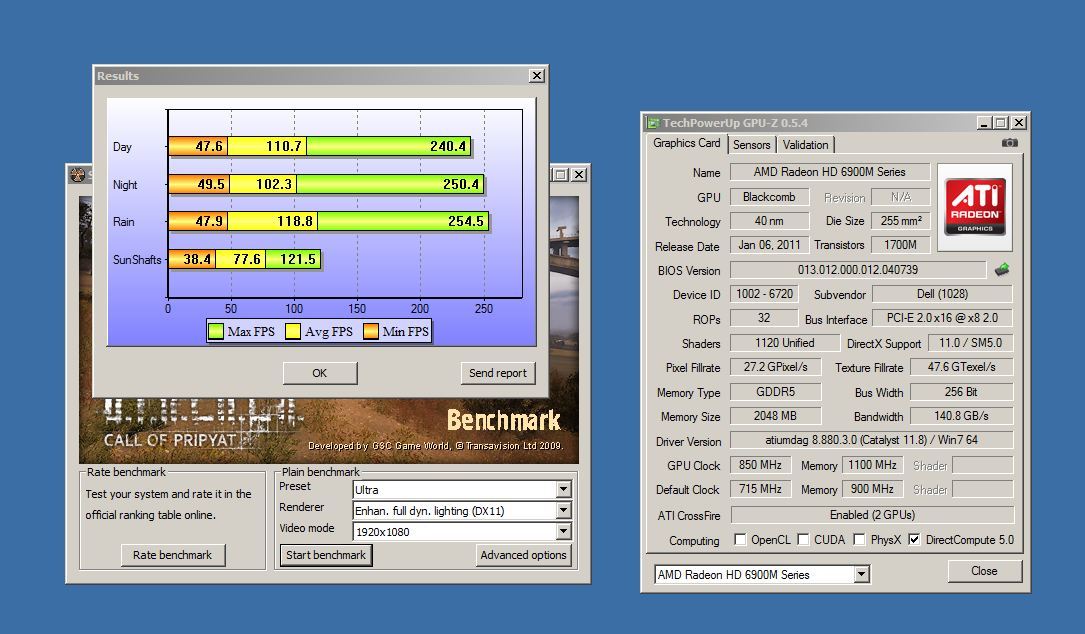Click the green Max FPS legend swatch
The height and width of the screenshot is (634, 1085).
(217, 332)
